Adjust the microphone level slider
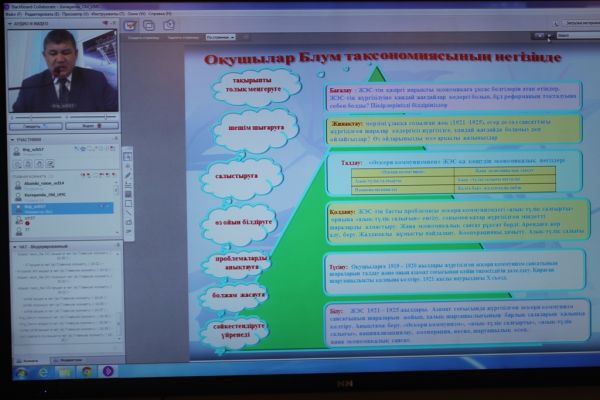The image size is (600, 400). click(35, 117)
